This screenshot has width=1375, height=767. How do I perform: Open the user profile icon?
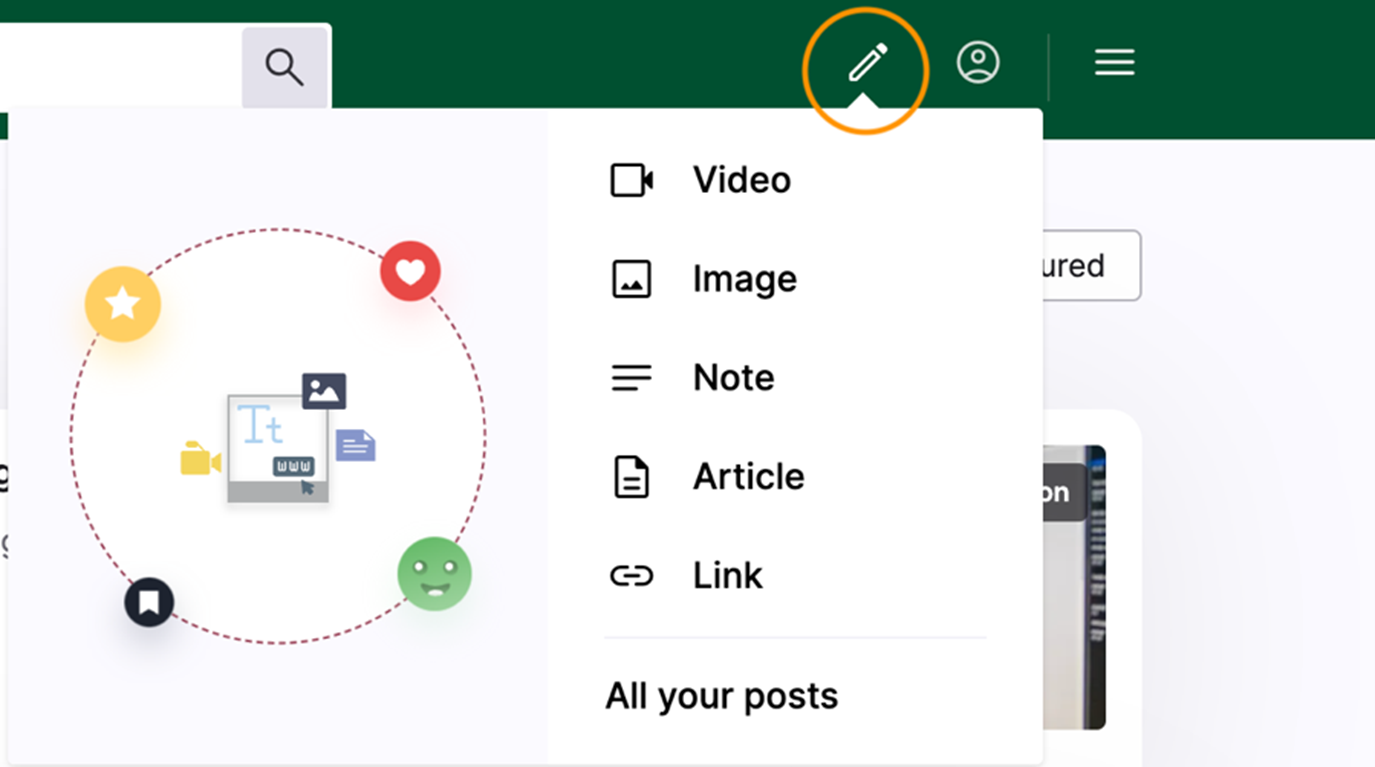(978, 62)
